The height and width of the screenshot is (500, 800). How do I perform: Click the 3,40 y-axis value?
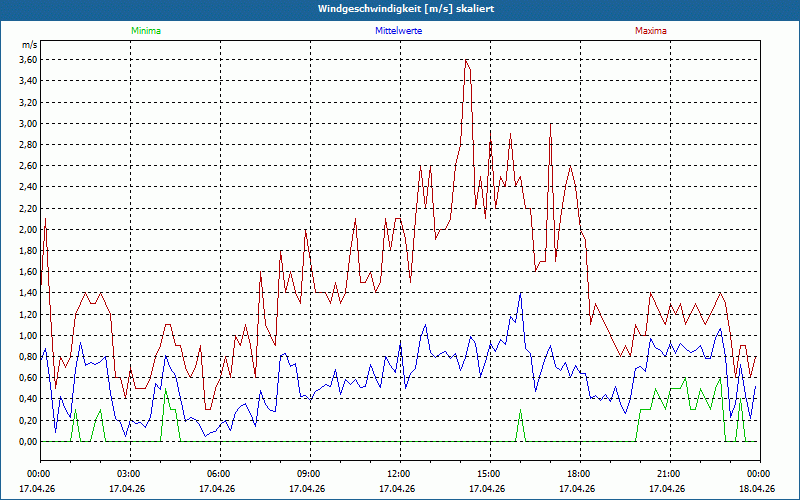(x=28, y=81)
